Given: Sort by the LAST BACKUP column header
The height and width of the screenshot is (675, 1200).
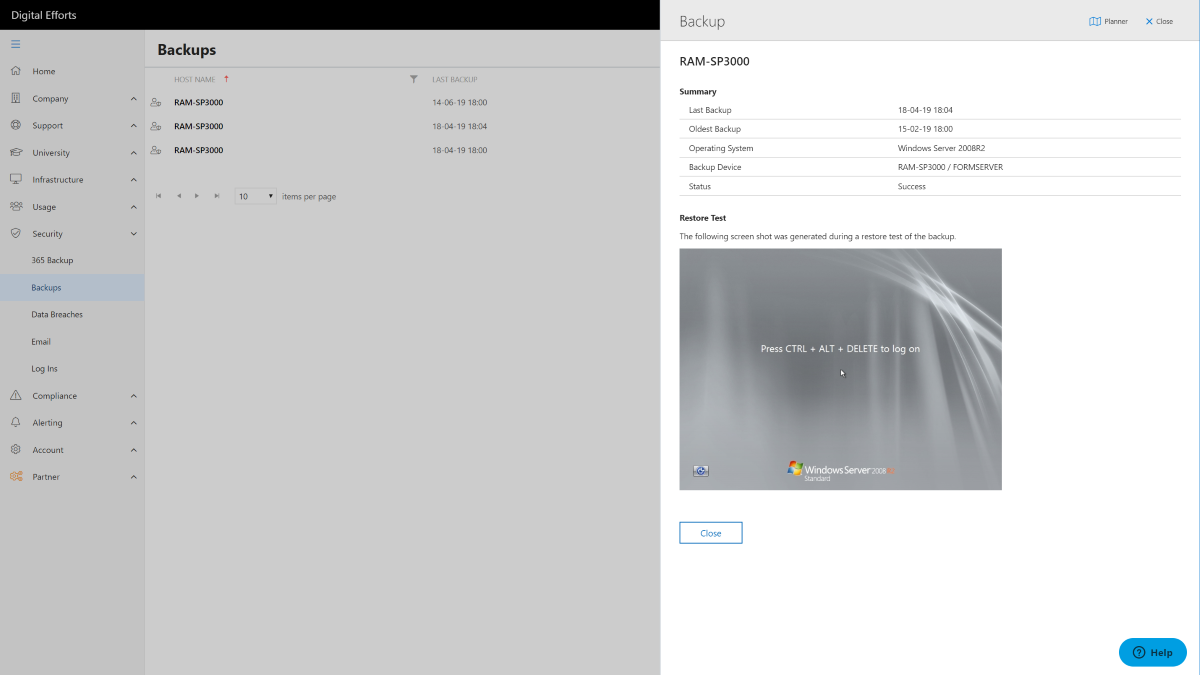Looking at the screenshot, I should pyautogui.click(x=455, y=79).
